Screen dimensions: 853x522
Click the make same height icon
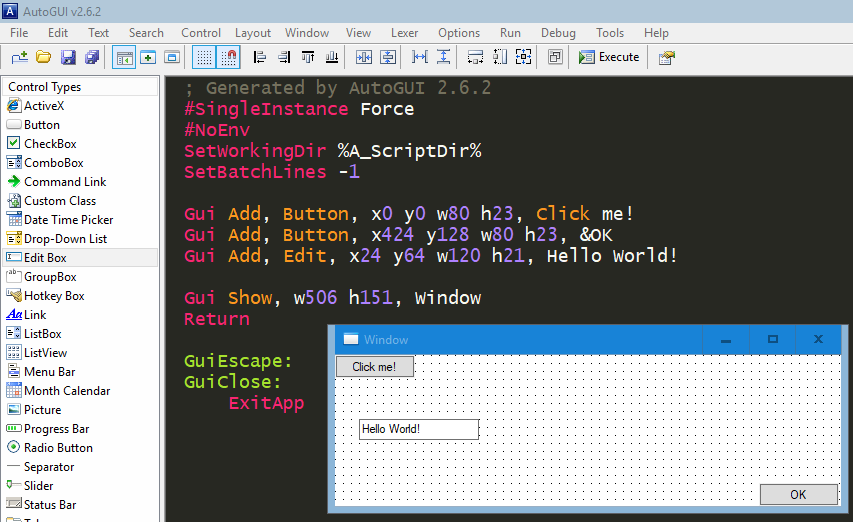500,57
